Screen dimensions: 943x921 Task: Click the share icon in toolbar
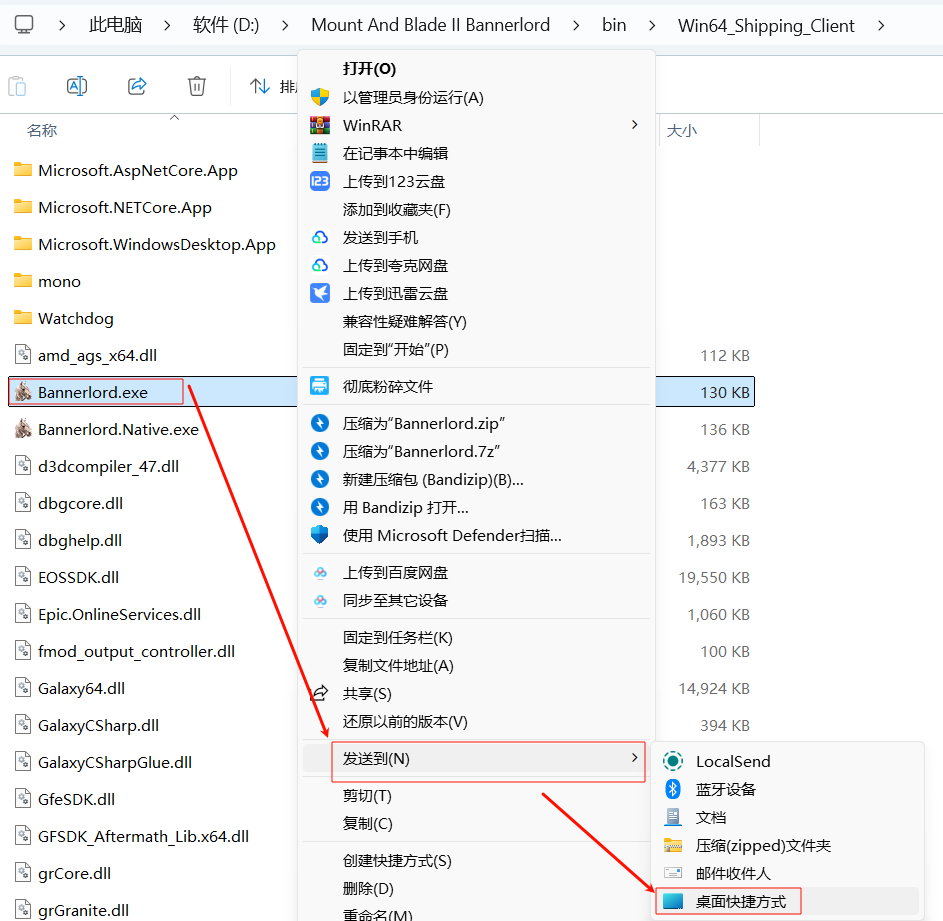click(x=137, y=86)
